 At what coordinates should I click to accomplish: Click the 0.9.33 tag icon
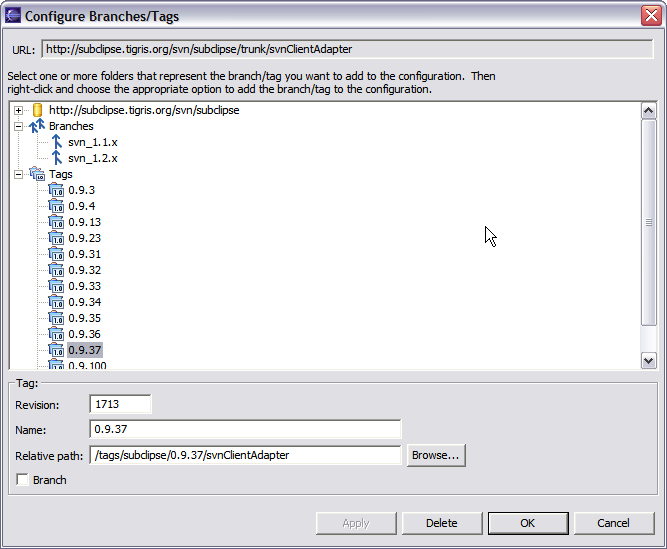pyautogui.click(x=56, y=286)
